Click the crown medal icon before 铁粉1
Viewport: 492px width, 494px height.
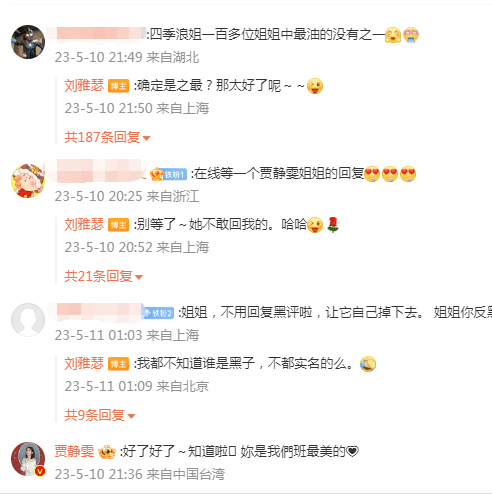coord(157,174)
